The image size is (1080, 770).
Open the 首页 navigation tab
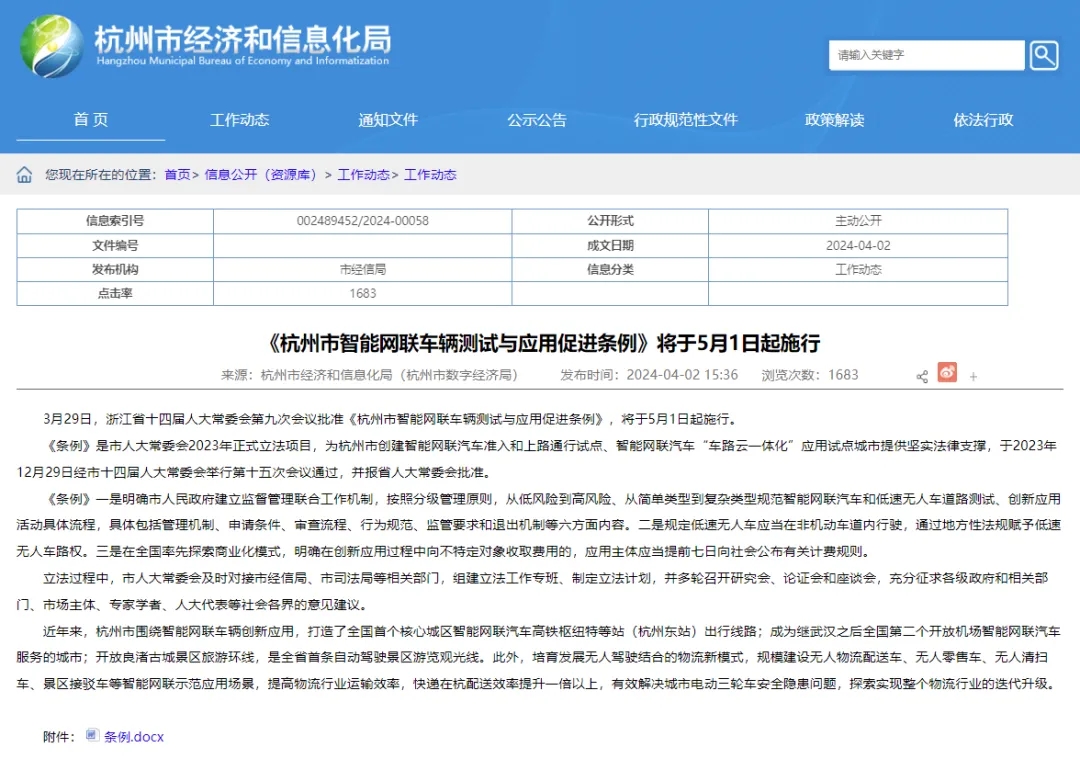tap(91, 120)
